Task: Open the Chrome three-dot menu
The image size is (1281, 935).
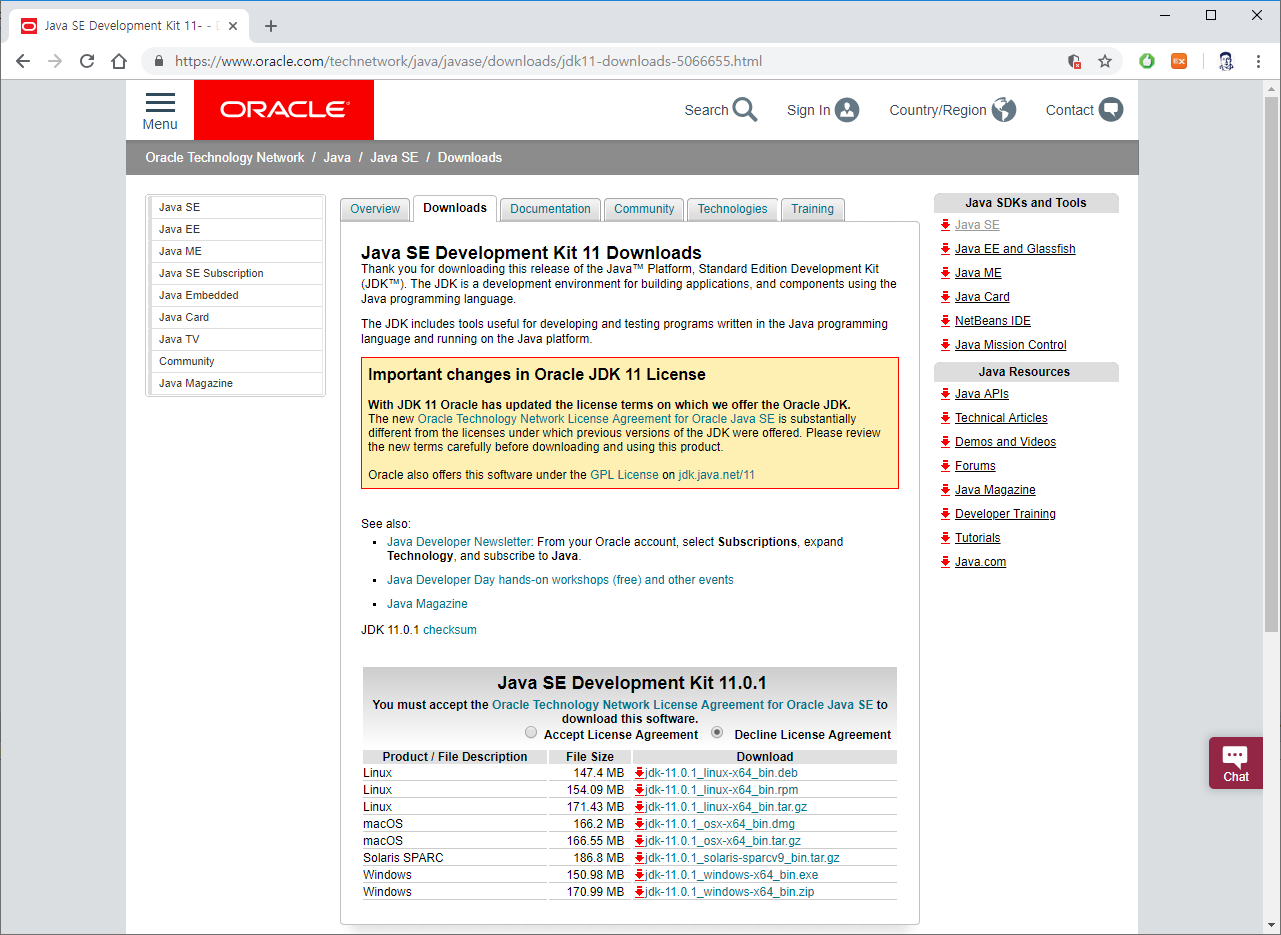Action: (x=1258, y=61)
